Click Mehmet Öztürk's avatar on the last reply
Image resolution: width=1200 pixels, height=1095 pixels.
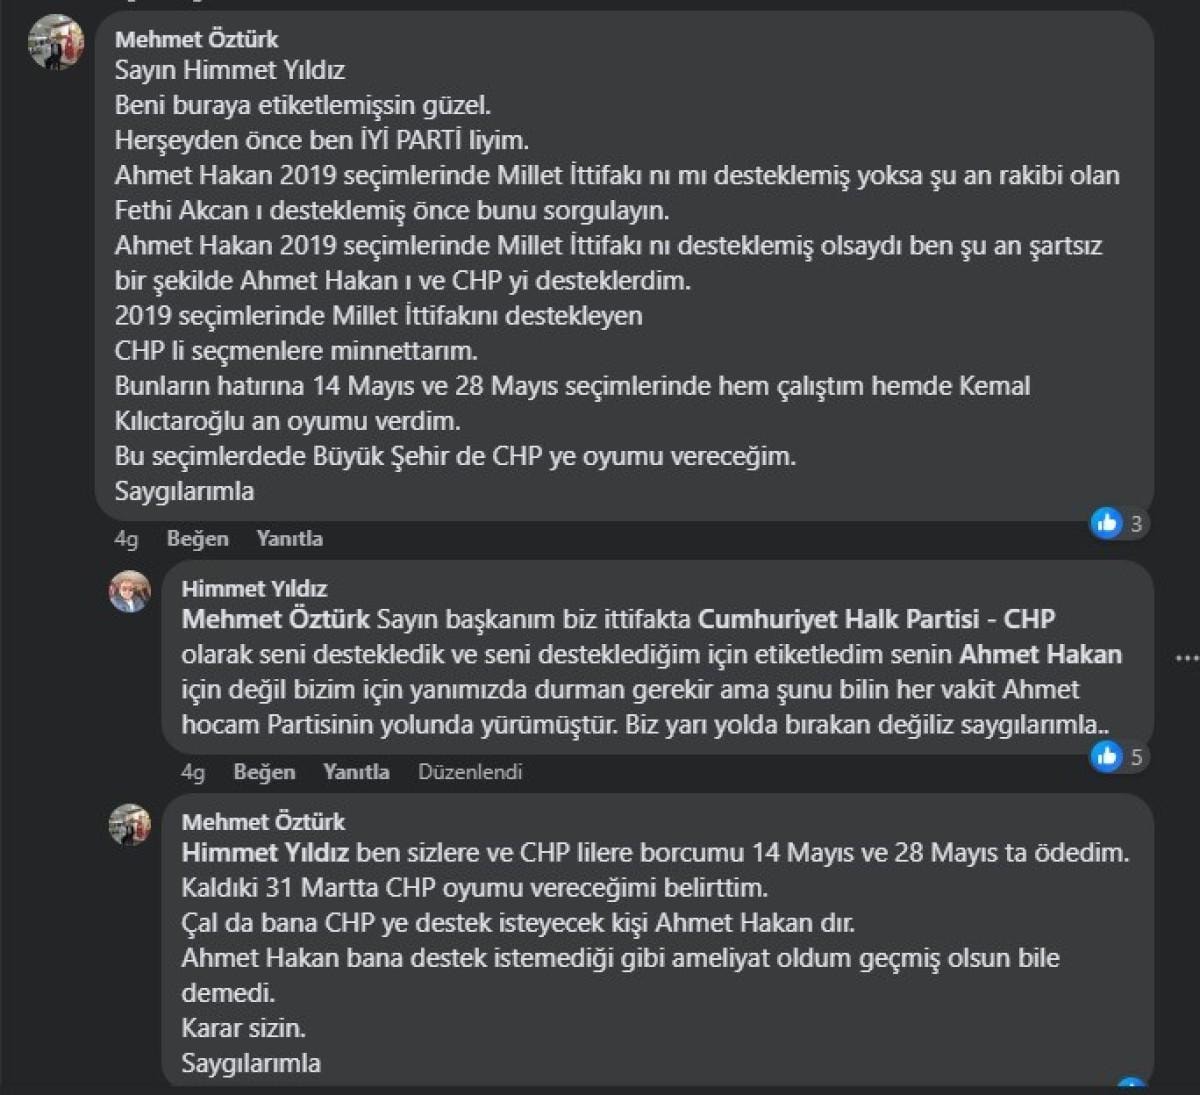click(130, 825)
